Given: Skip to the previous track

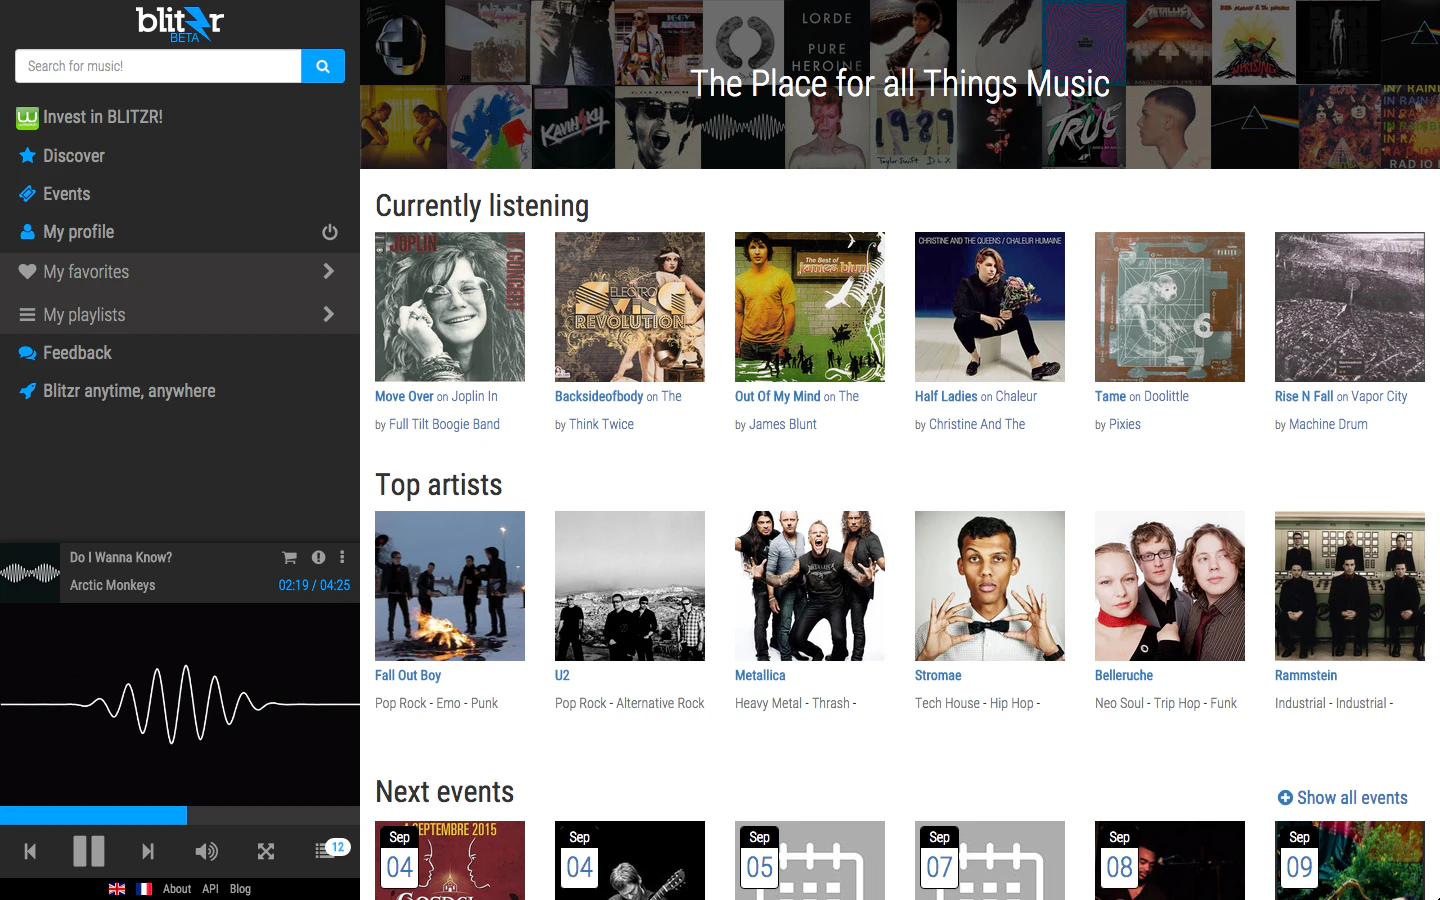Looking at the screenshot, I should pos(30,851).
